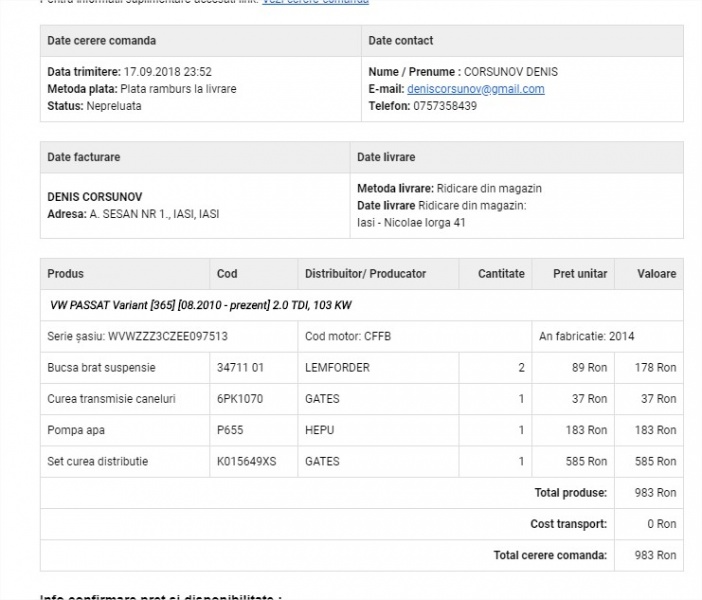Click the 'Total cerere comanda' value 983 Ron
Viewport: 702px width, 600px height.
pos(656,555)
